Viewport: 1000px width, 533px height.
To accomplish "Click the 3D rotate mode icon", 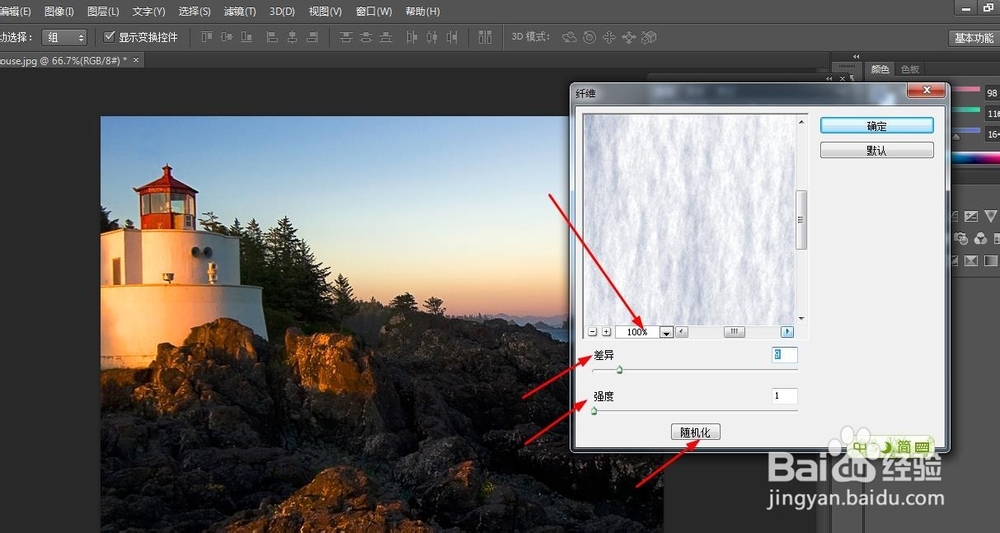I will click(x=569, y=37).
